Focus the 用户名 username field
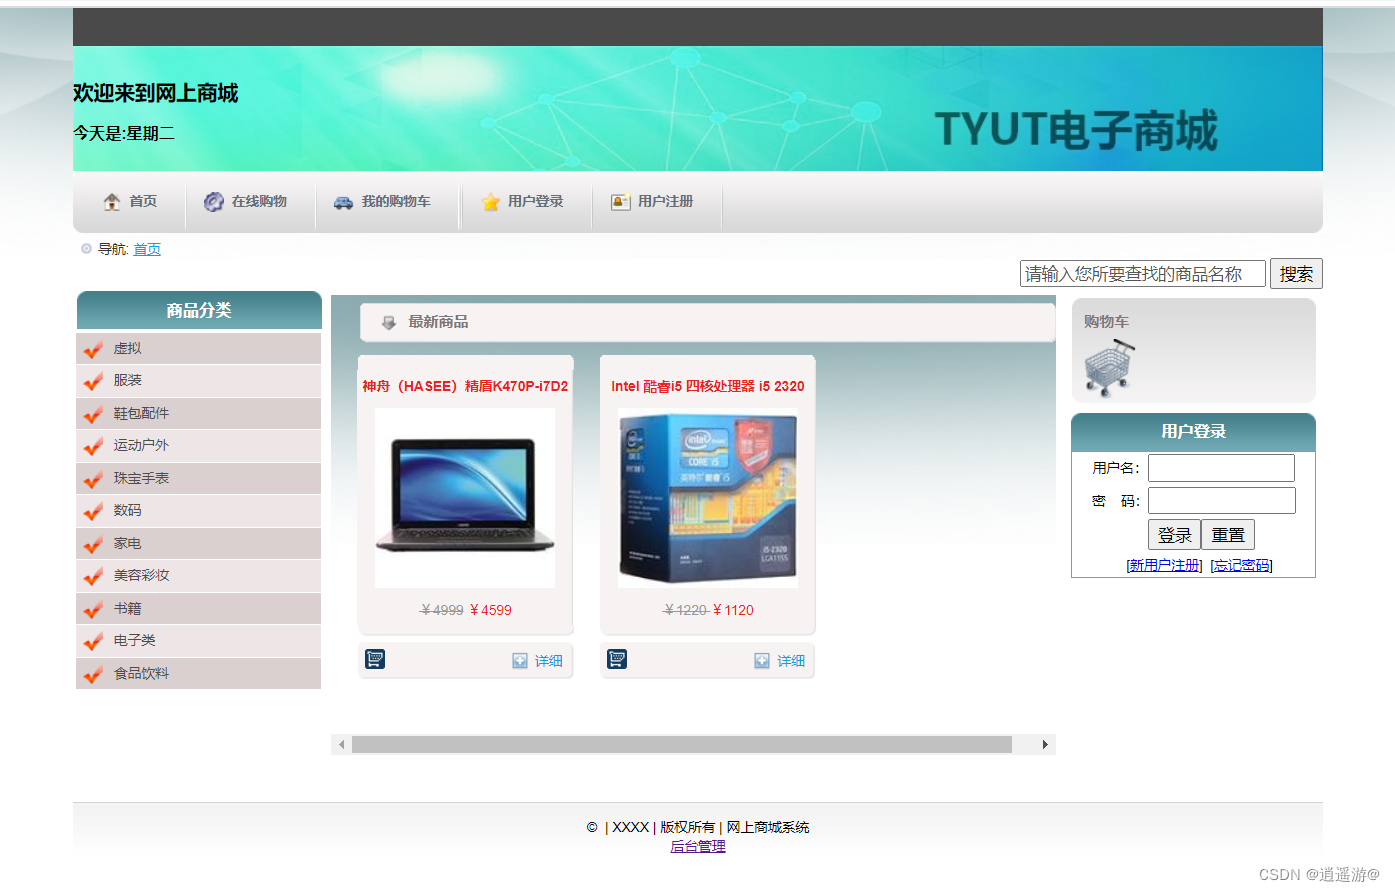The image size is (1395, 892). [1221, 468]
